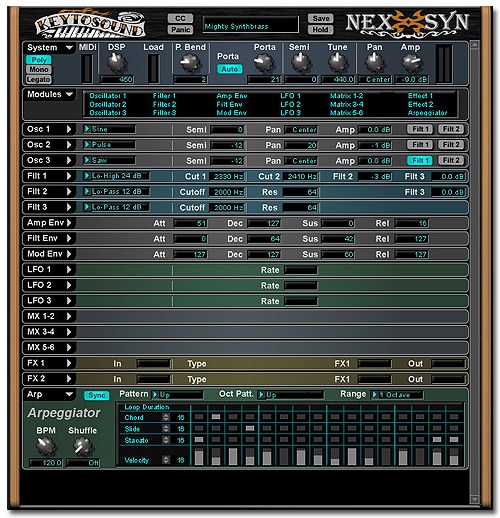This screenshot has width=500, height=518.
Task: Click the Panic button
Action: [180, 30]
